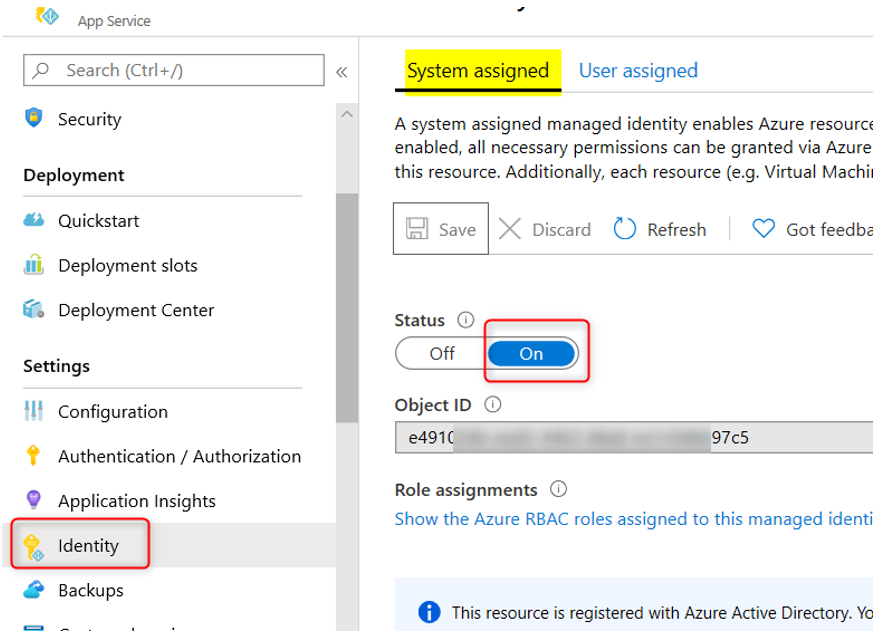Open the System assigned tab

(x=478, y=71)
